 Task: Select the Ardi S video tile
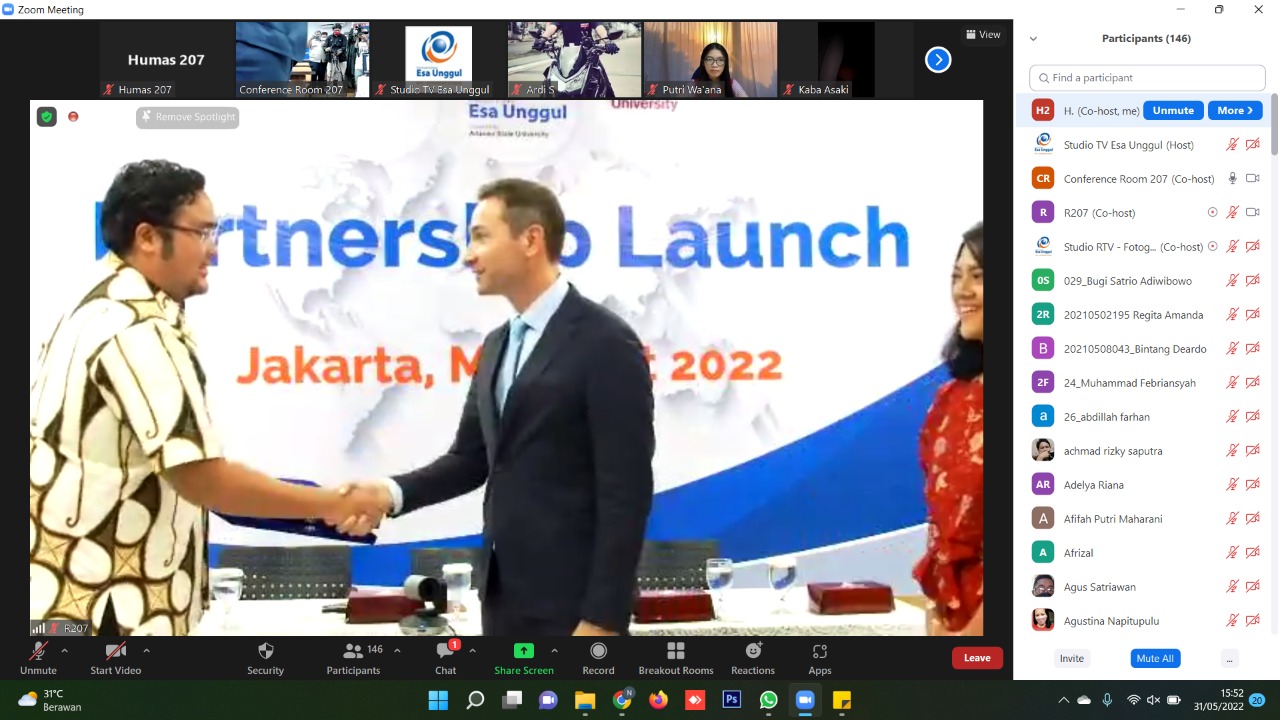(574, 60)
